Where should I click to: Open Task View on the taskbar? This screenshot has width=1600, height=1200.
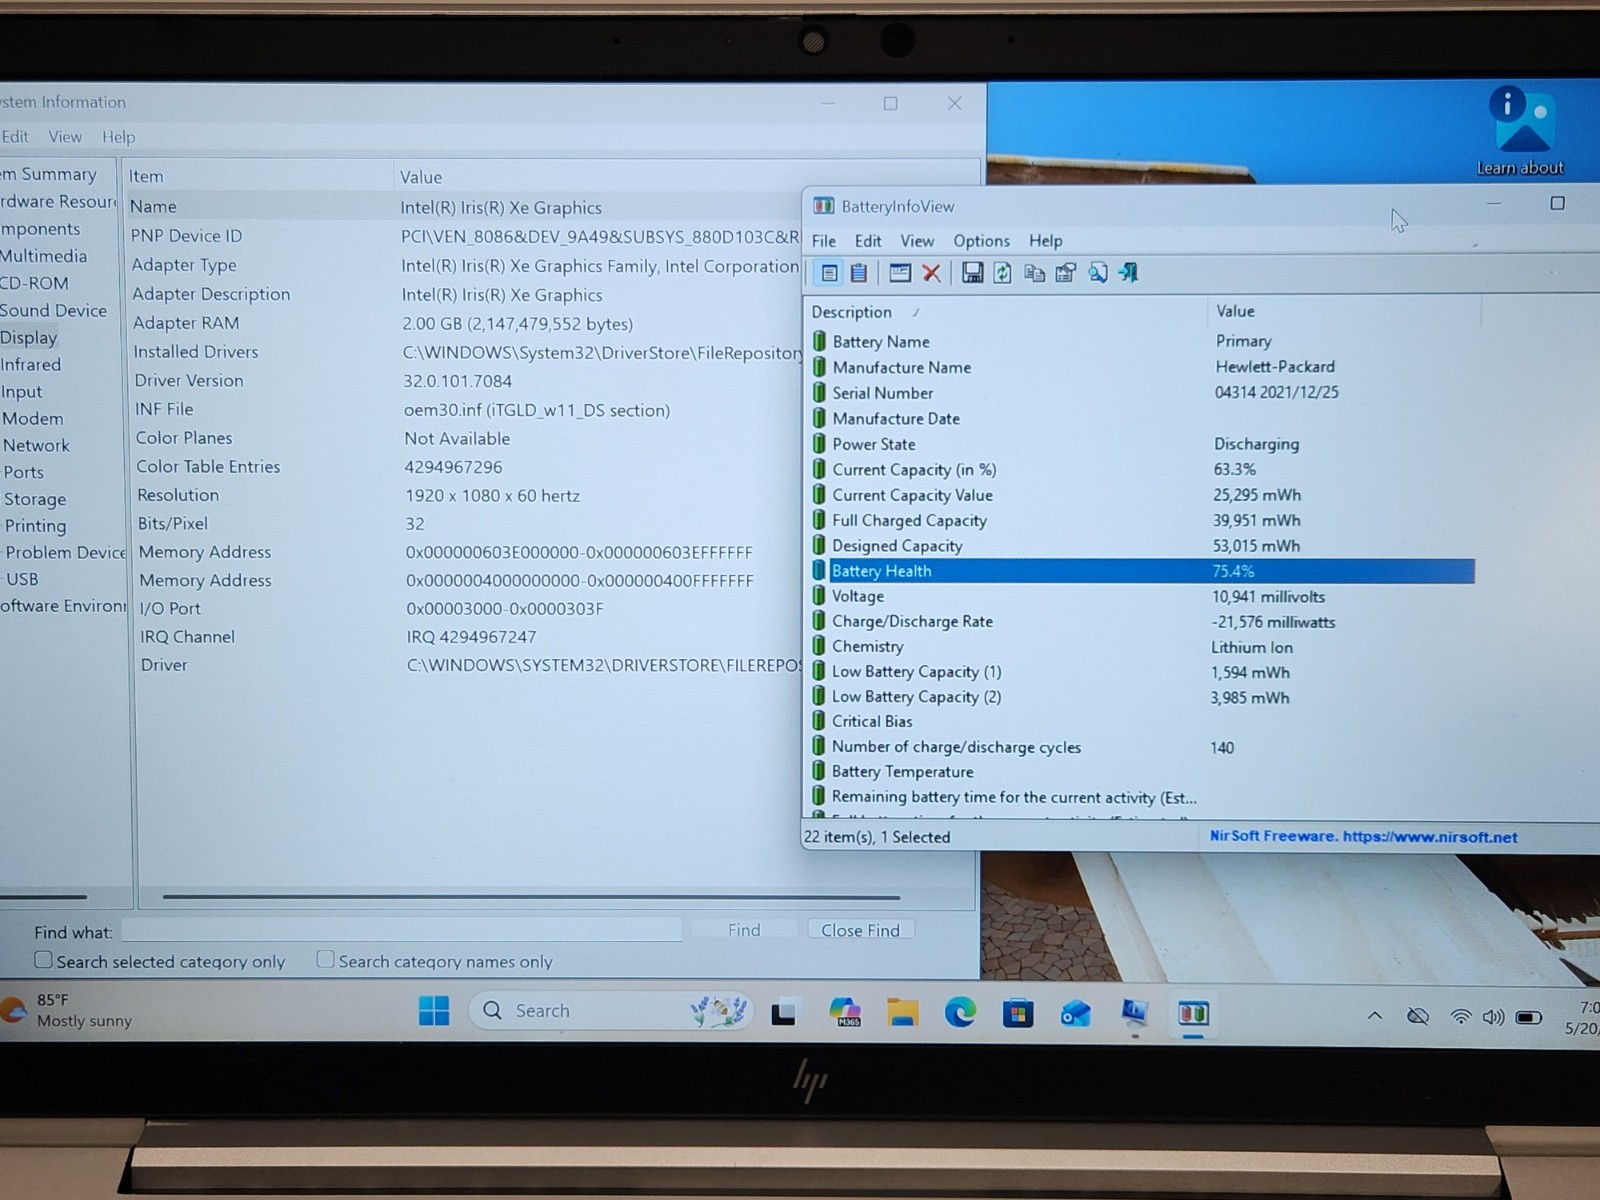click(784, 1013)
